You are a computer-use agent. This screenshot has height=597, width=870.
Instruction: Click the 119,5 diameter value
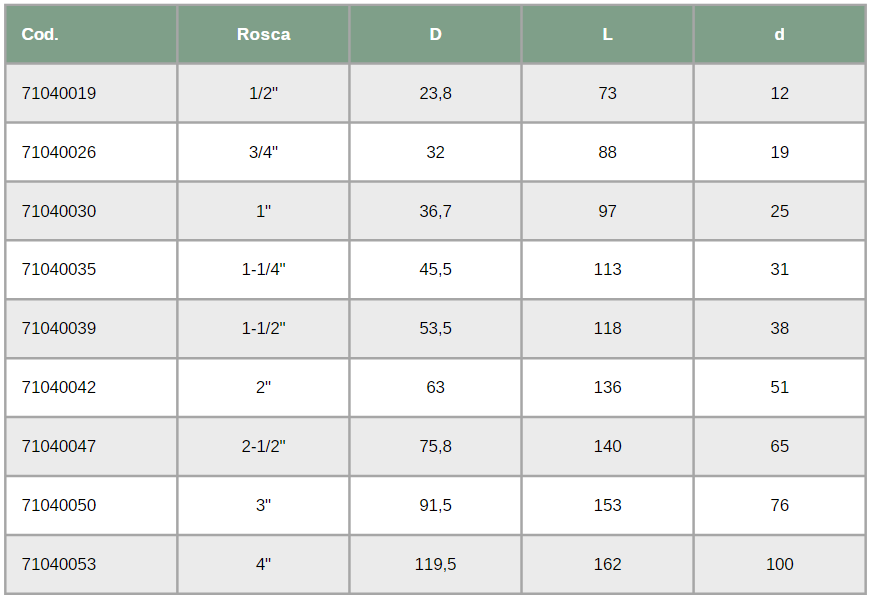point(436,564)
